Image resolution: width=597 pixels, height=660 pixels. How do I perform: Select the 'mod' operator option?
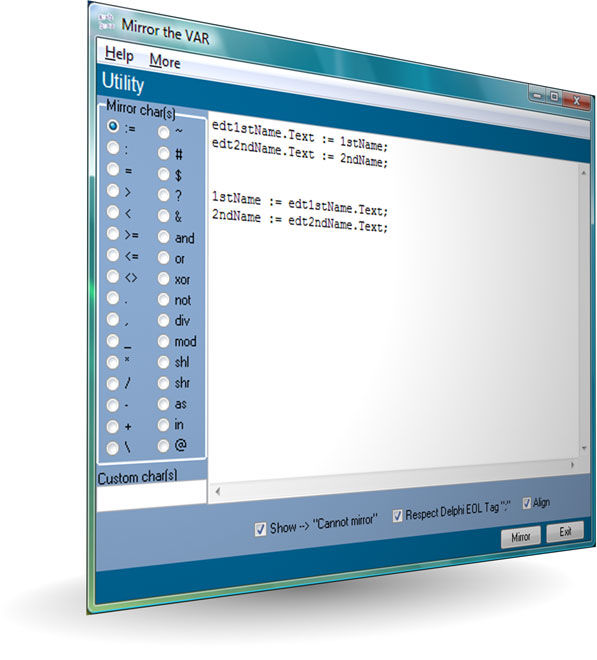pyautogui.click(x=163, y=341)
